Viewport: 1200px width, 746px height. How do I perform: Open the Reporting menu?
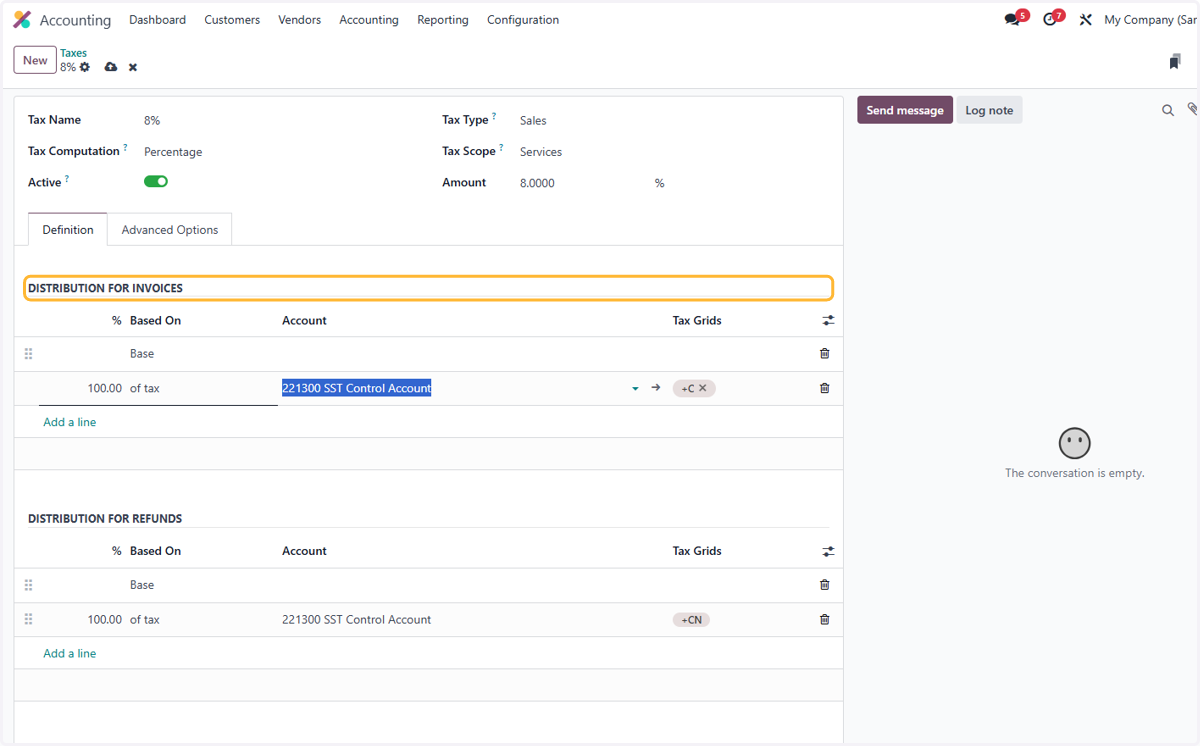(x=443, y=20)
